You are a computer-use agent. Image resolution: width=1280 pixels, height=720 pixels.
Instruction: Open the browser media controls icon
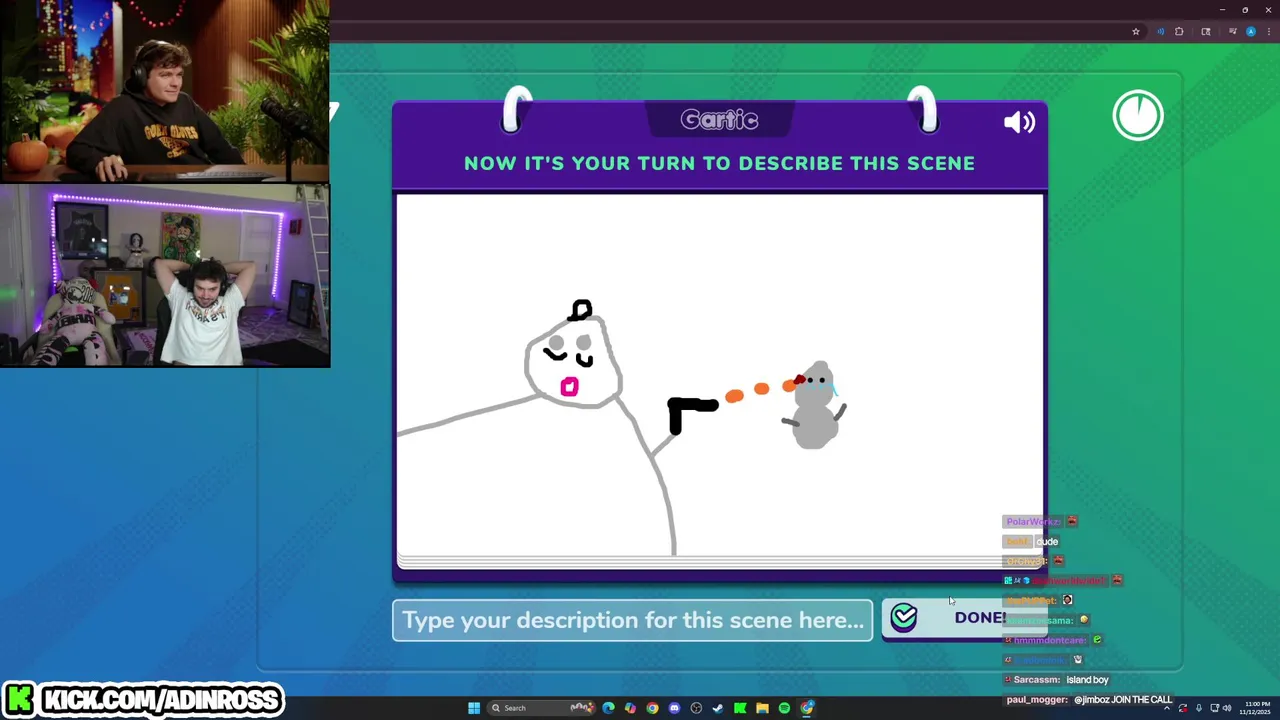[1233, 31]
